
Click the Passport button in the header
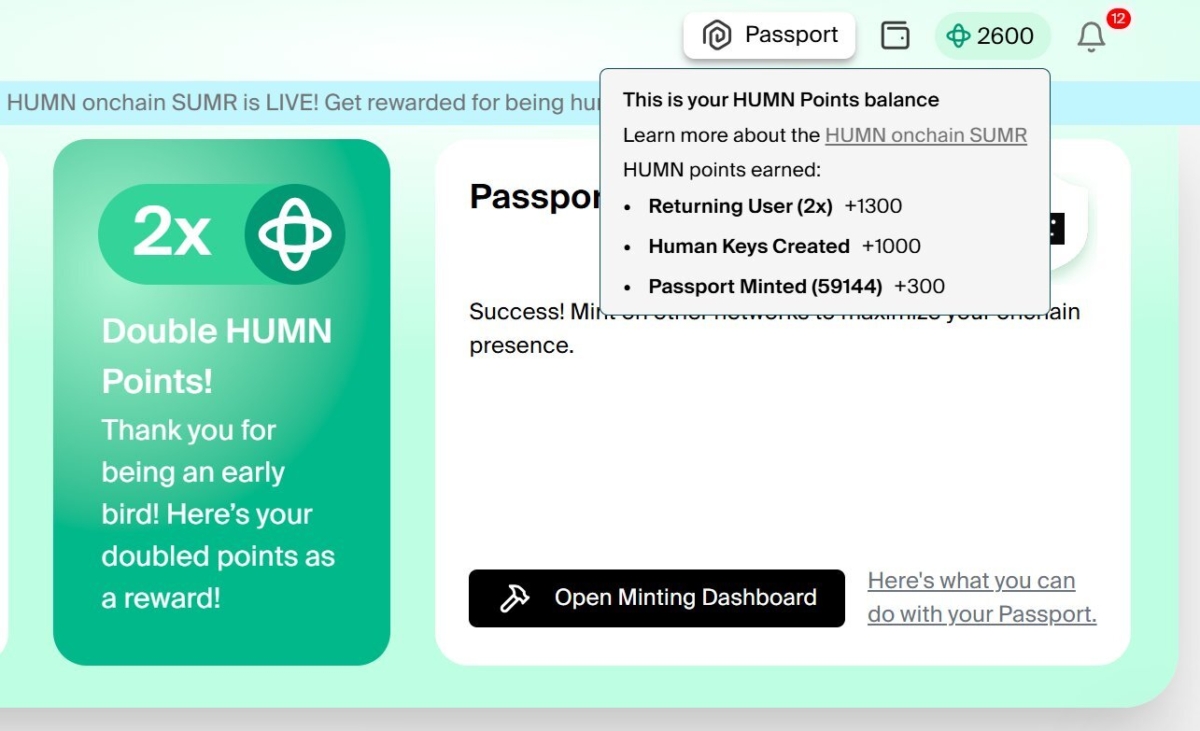coord(769,34)
